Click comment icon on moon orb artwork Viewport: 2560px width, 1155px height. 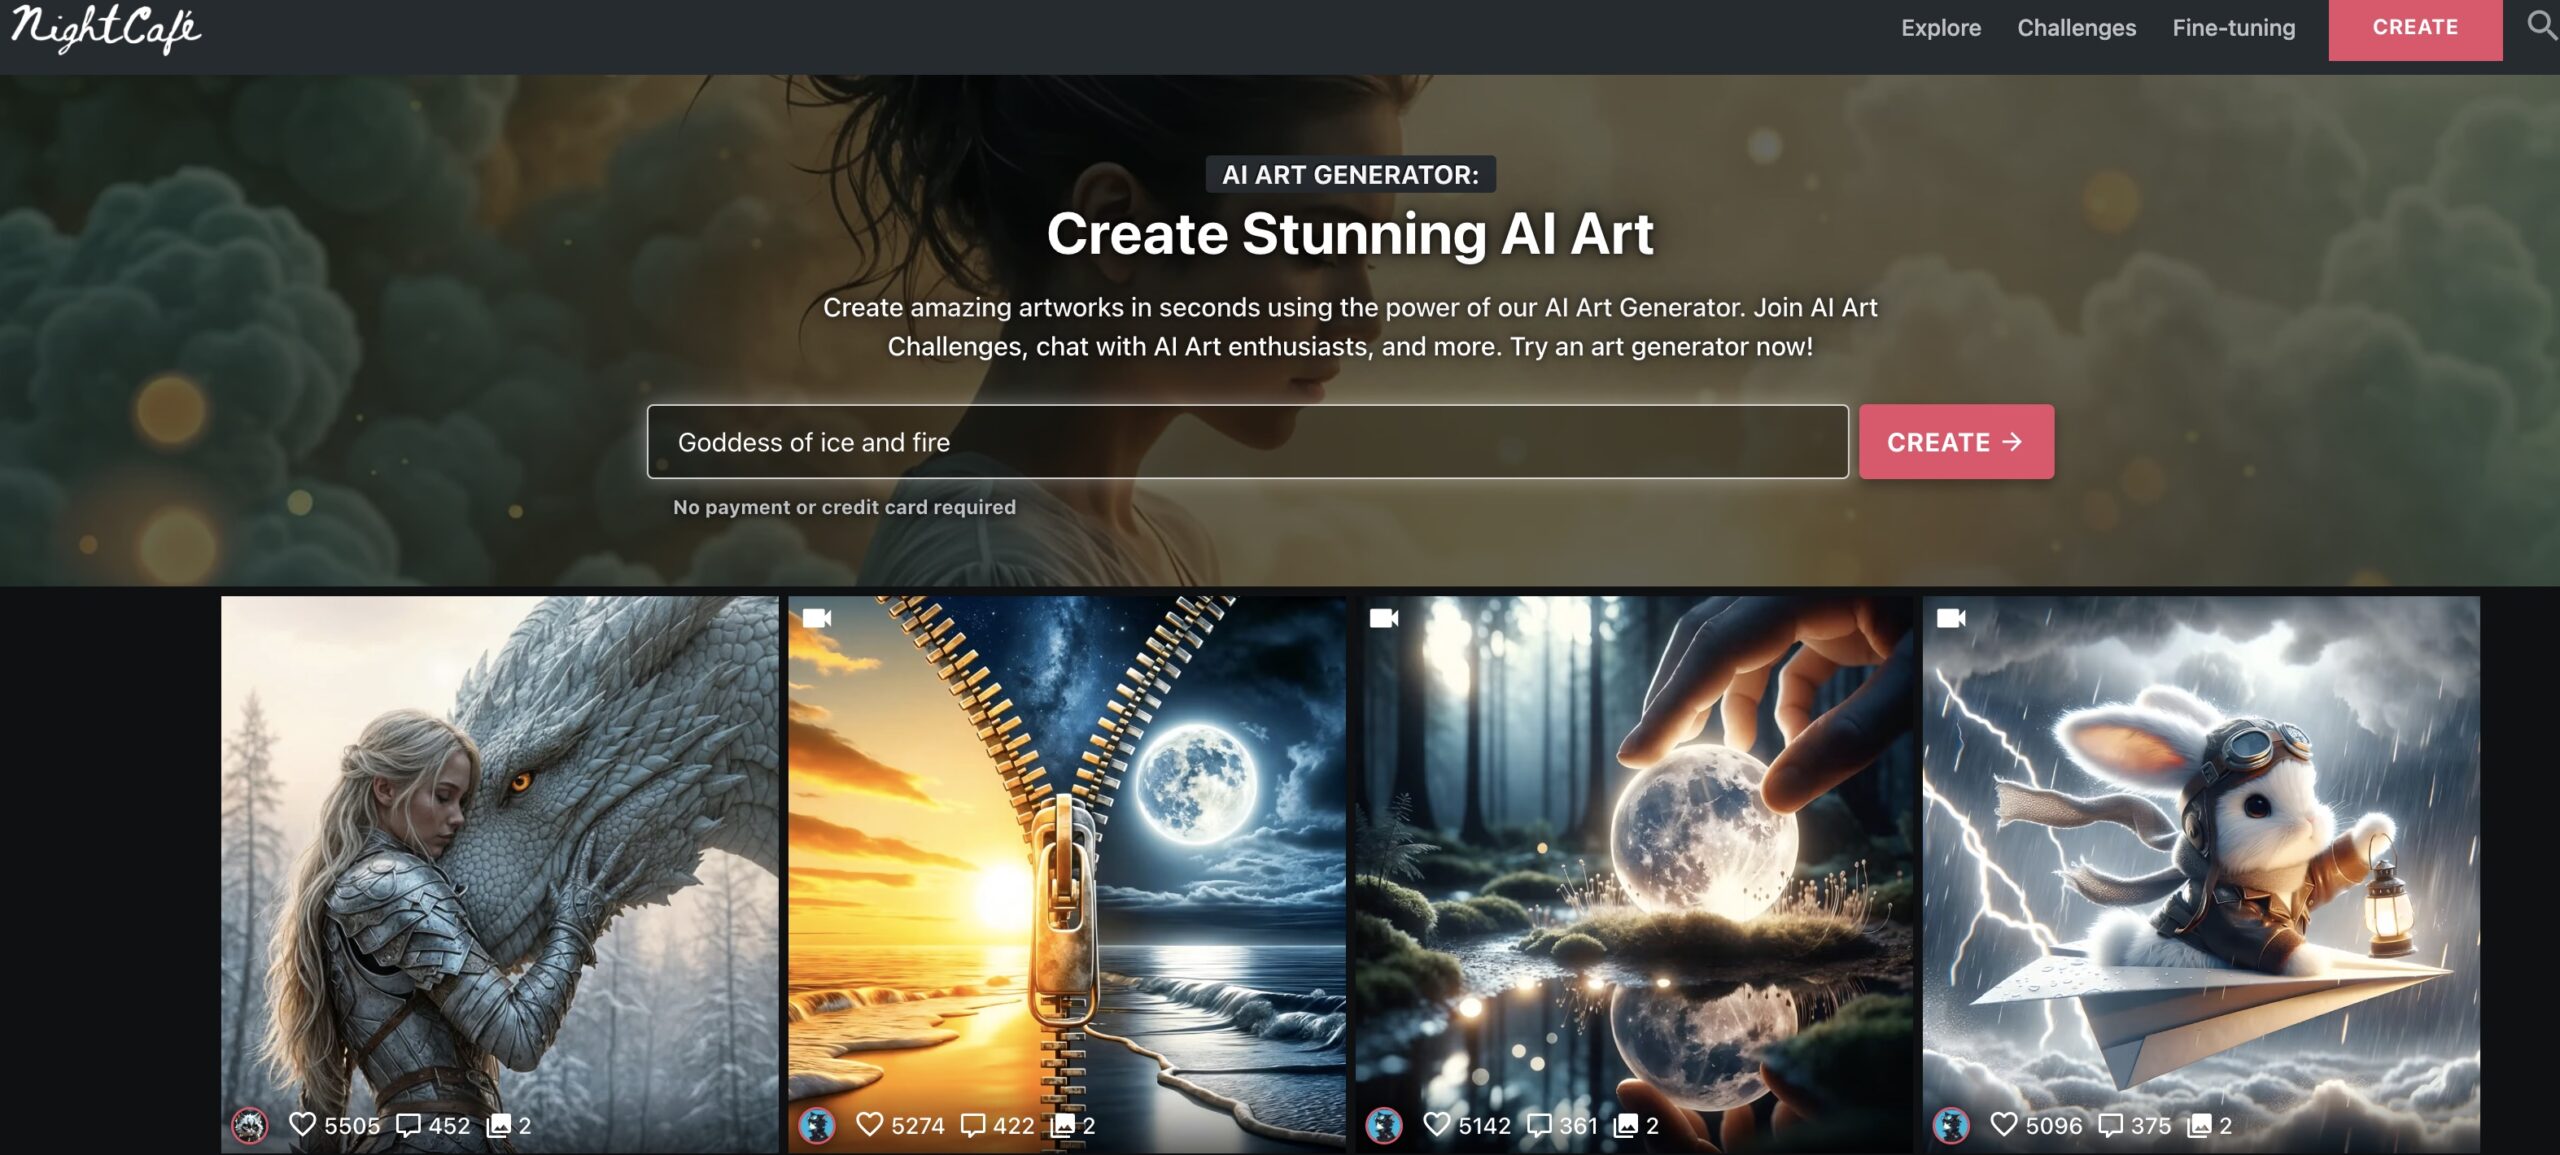pyautogui.click(x=1539, y=1125)
